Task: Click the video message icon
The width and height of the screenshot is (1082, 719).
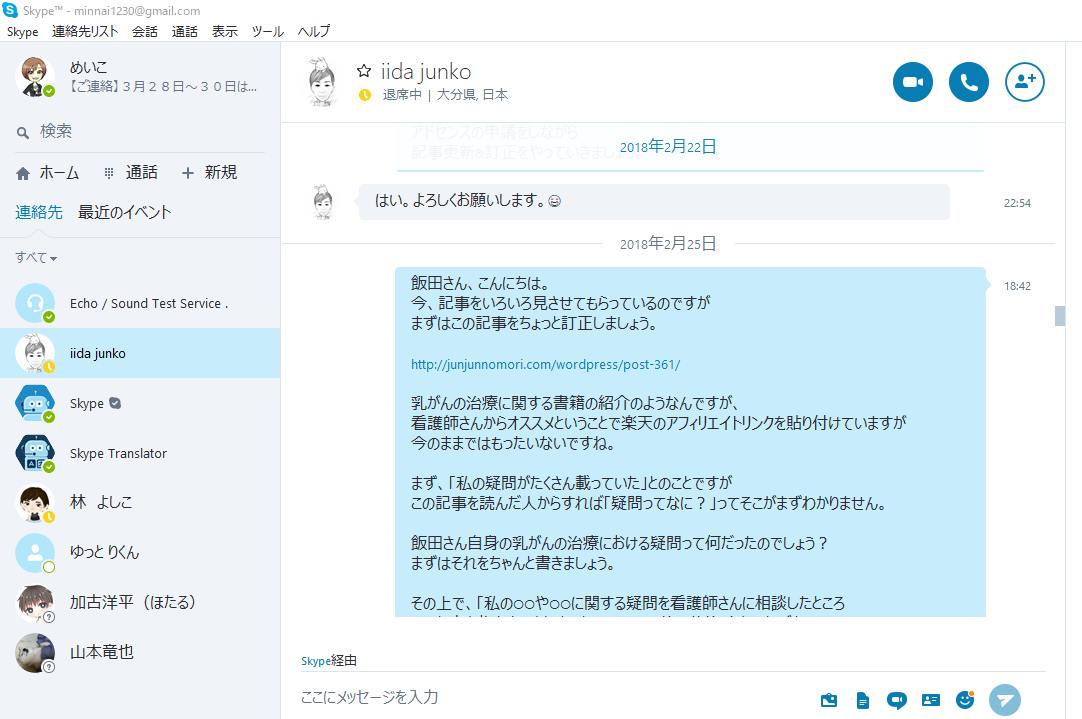Action: [896, 700]
